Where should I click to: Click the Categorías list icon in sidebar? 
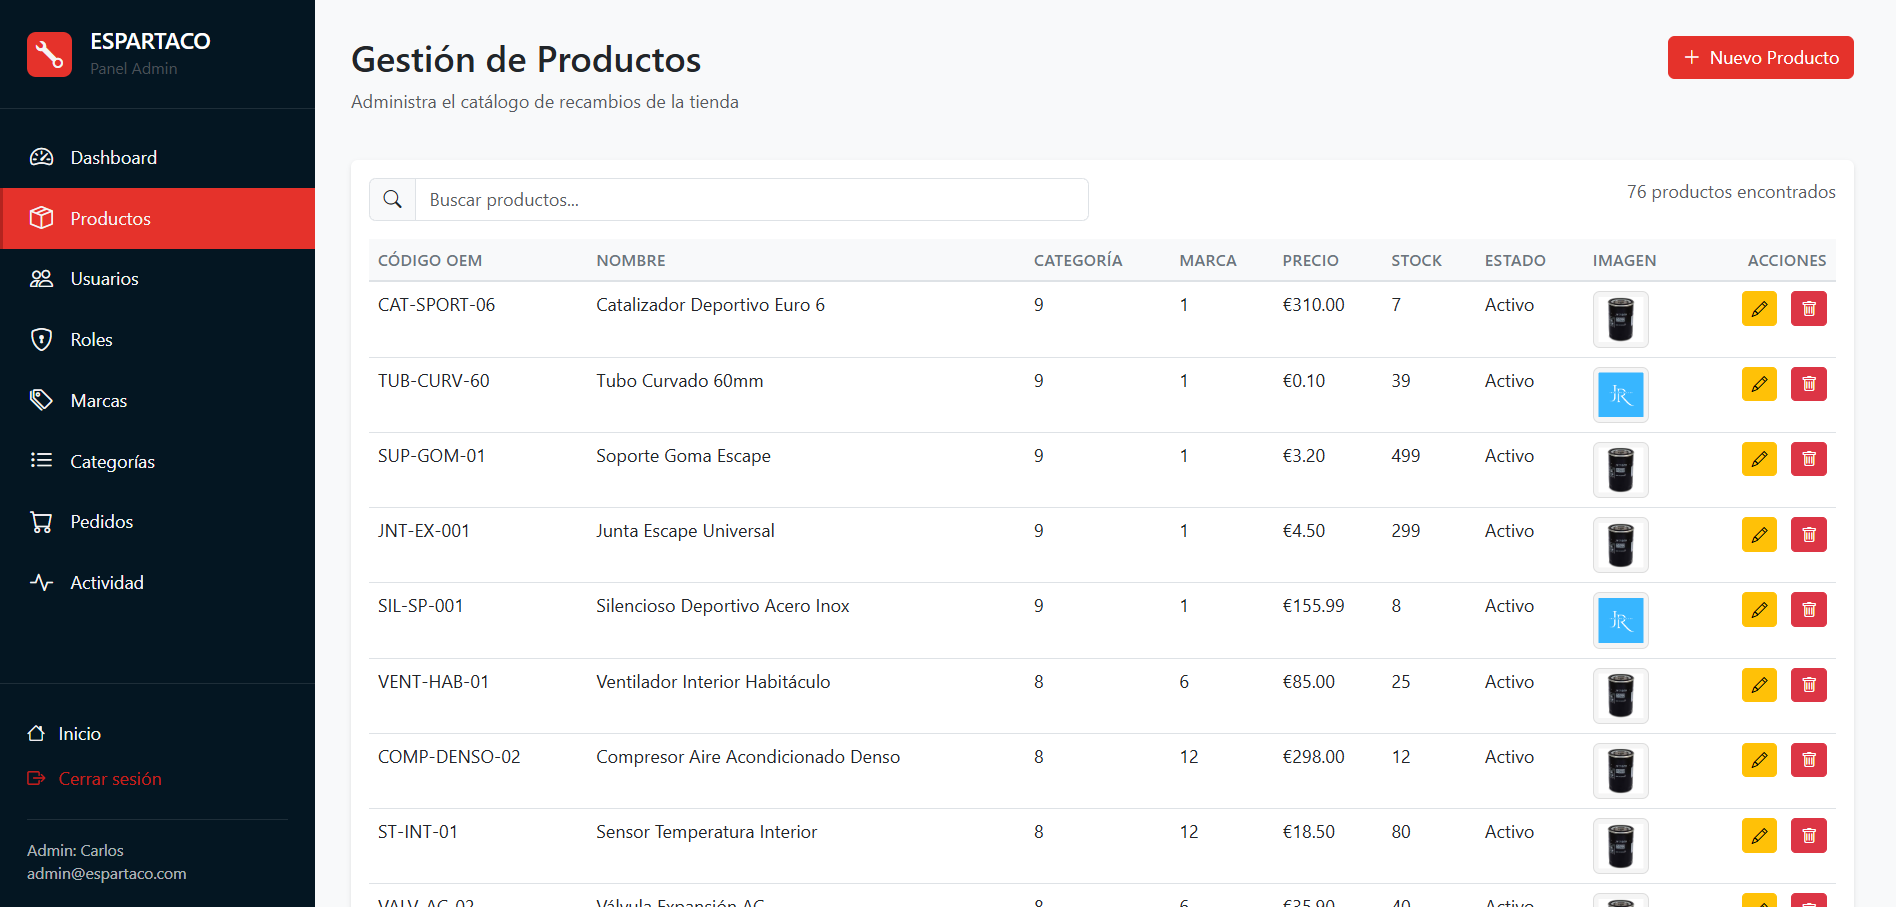[x=41, y=461]
